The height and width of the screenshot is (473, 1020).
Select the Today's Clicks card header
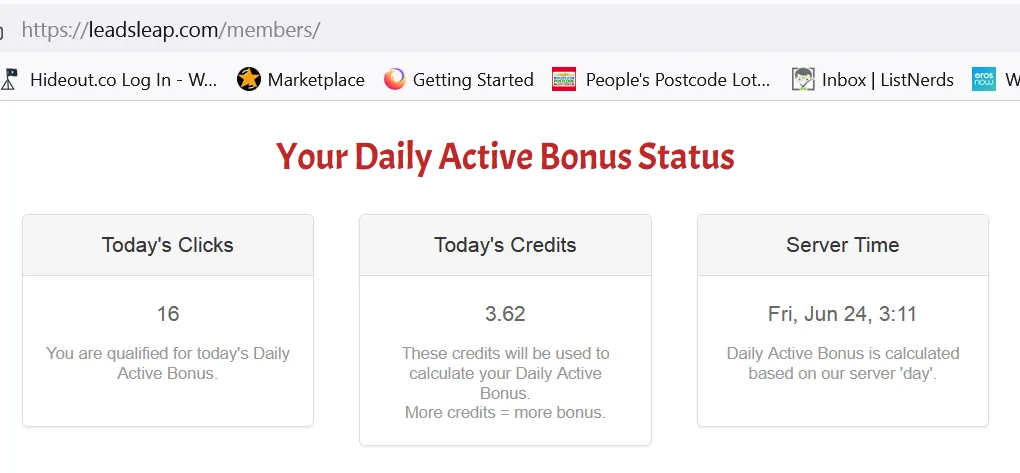pos(168,245)
